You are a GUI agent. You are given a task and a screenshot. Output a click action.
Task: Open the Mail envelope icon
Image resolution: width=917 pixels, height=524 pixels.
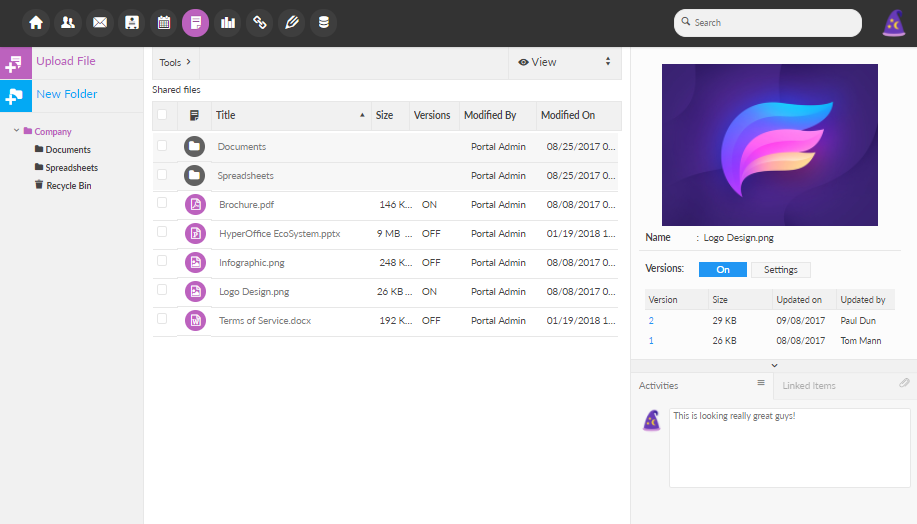coord(100,23)
